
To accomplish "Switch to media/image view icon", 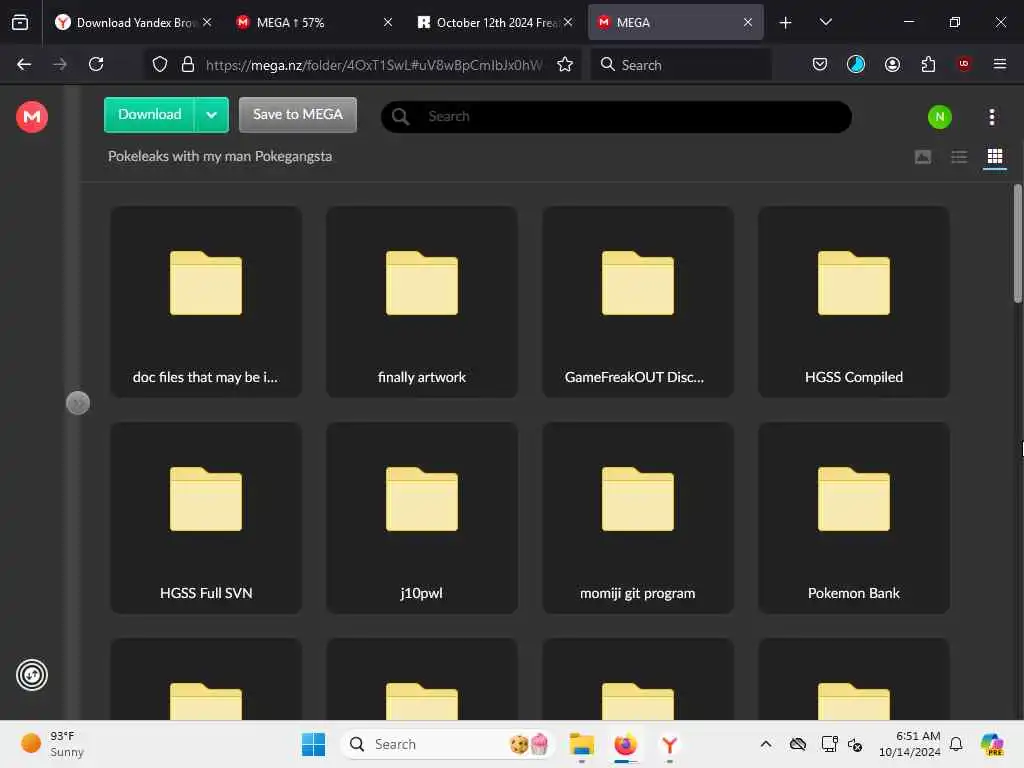I will coord(922,157).
